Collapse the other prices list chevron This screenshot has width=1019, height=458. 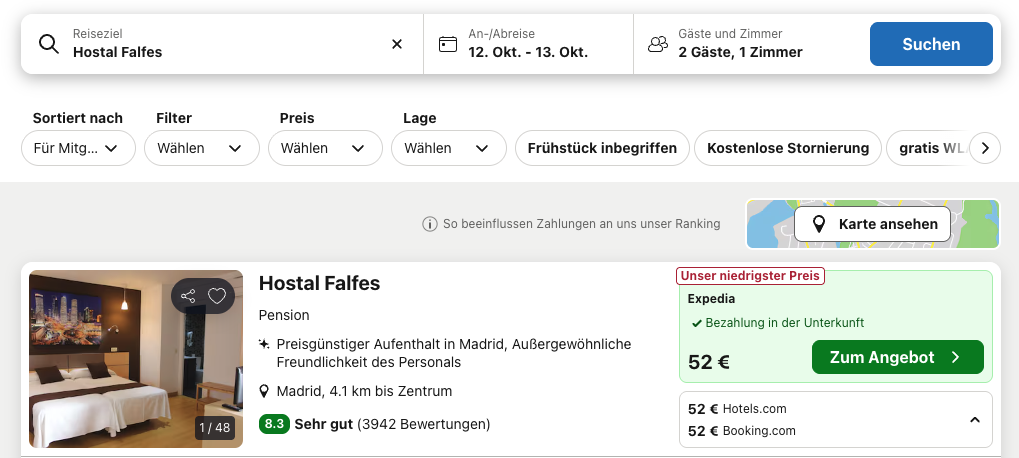[975, 420]
